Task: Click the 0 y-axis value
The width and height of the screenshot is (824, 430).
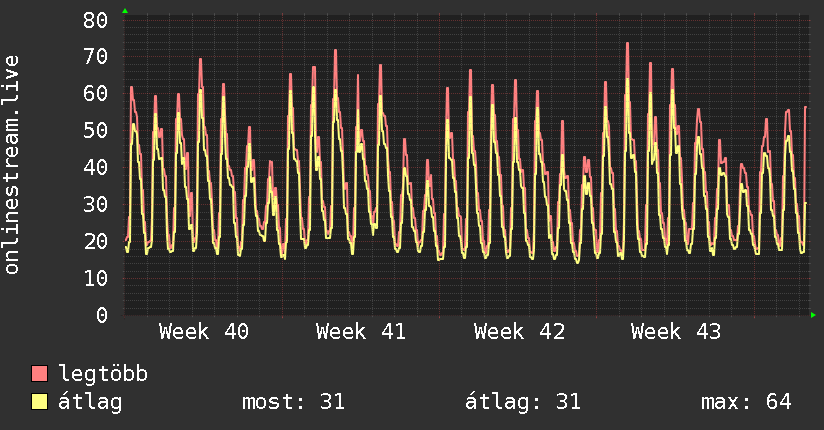Action: point(102,315)
